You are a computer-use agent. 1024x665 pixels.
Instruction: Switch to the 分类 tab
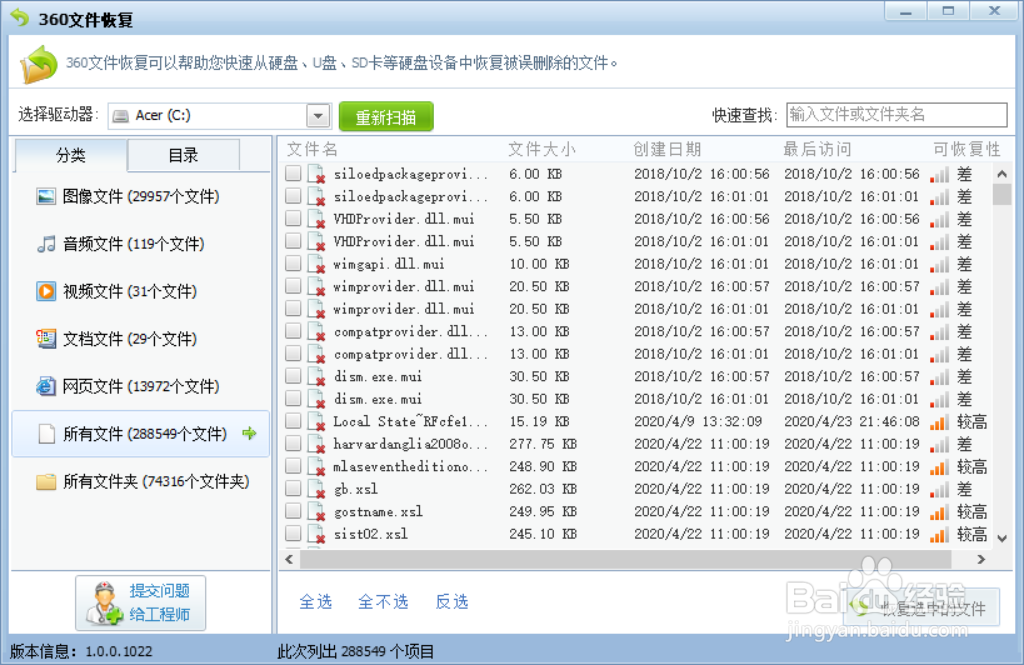70,155
